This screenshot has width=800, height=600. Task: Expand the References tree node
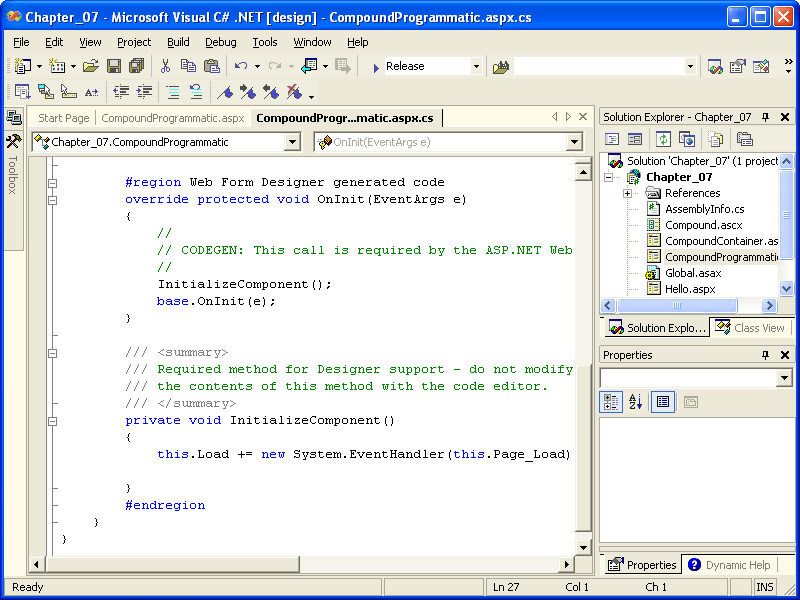(x=627, y=193)
